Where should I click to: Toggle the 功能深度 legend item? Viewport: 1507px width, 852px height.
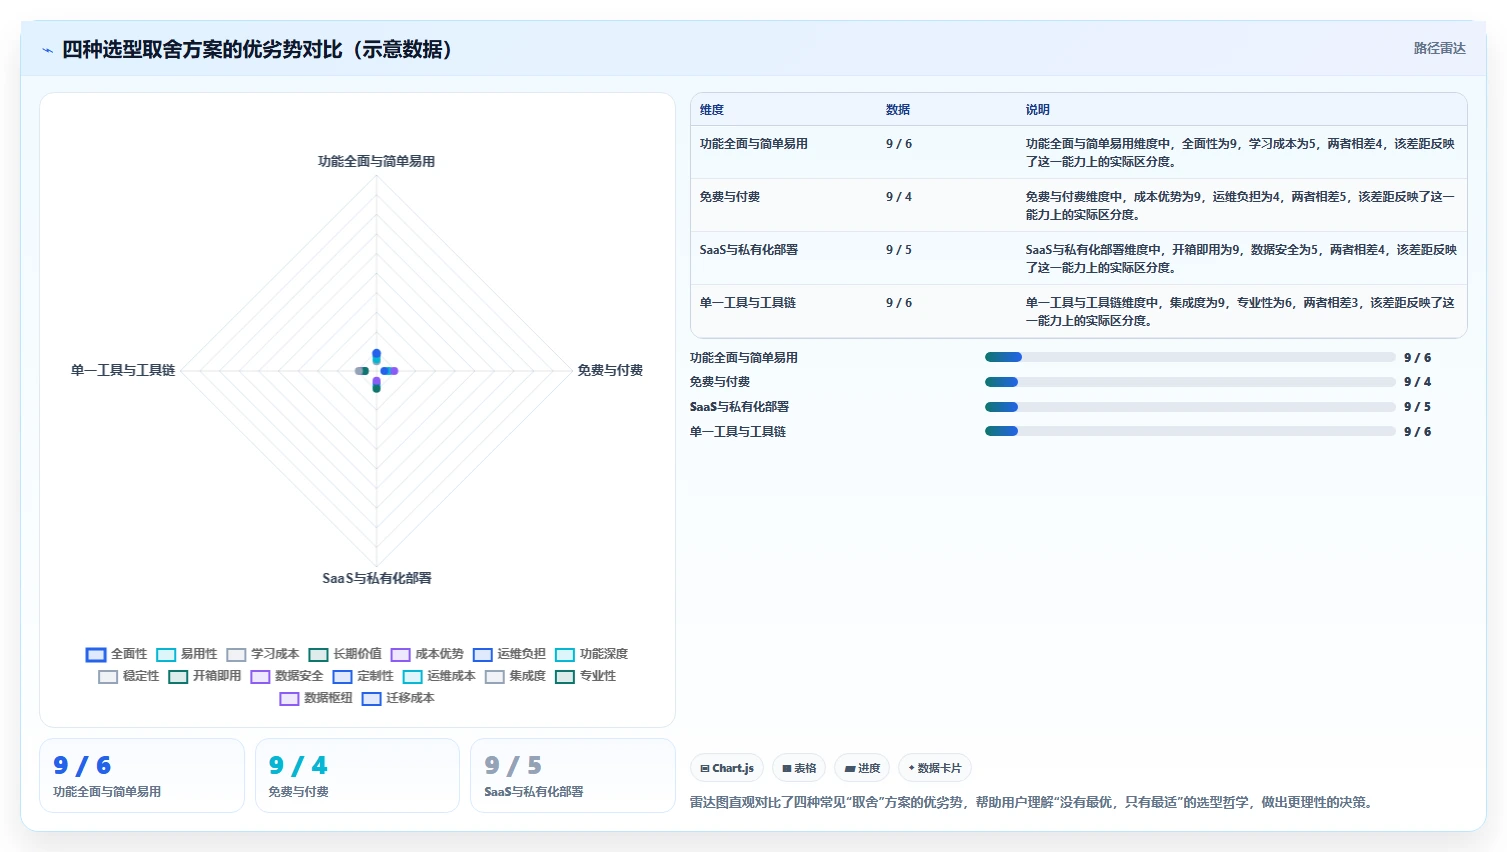click(x=591, y=654)
